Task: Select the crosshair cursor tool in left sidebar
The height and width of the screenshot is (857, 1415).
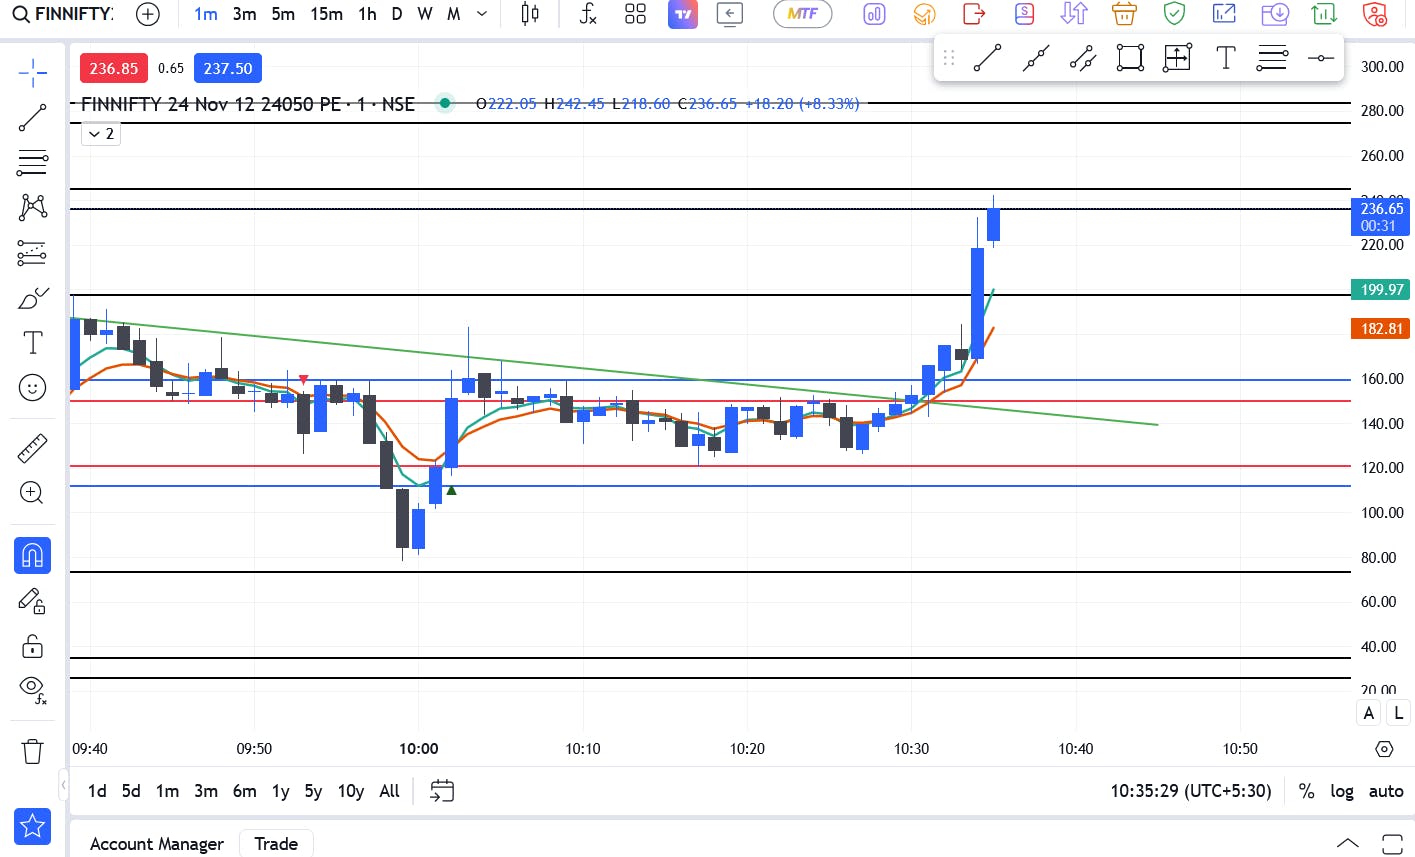Action: pos(32,73)
